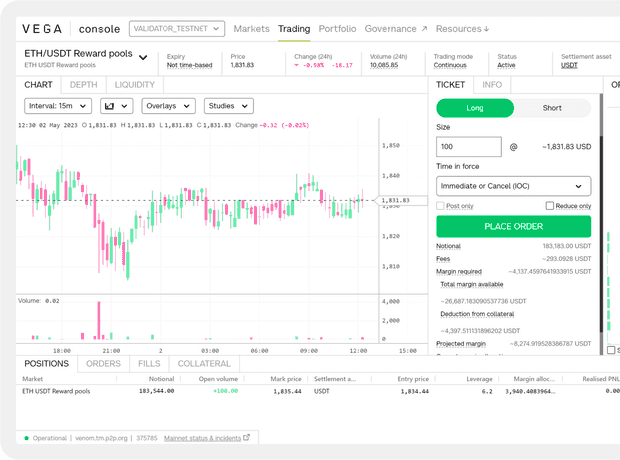Click the Price value 1,831.83 in header
620x460 pixels.
point(242,65)
